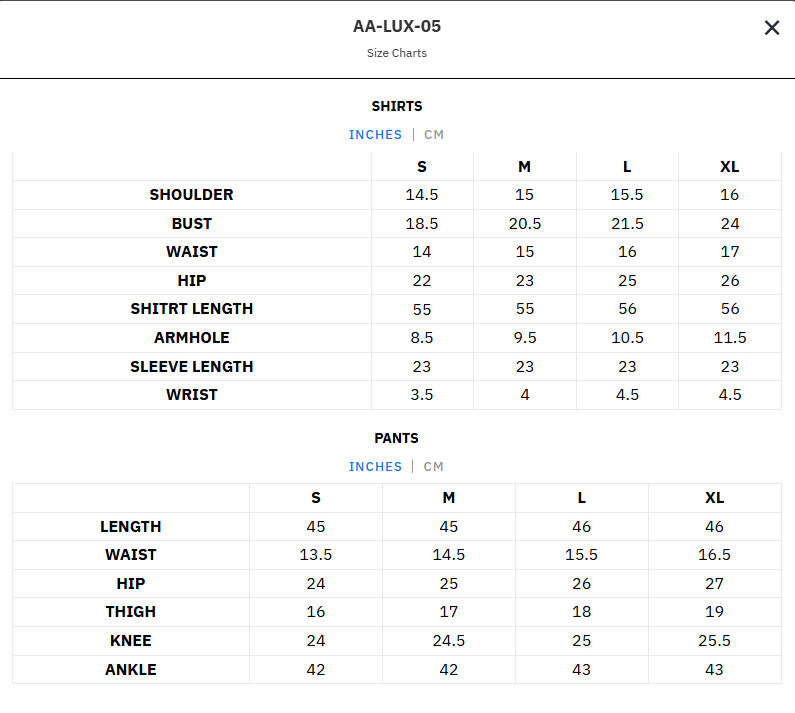The height and width of the screenshot is (713, 795).
Task: Switch shirts chart to CM units
Action: 434,135
